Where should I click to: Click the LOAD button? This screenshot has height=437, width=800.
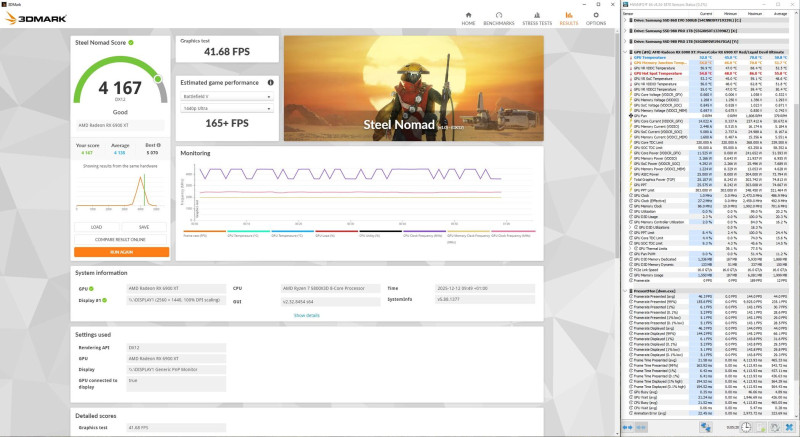click(96, 227)
